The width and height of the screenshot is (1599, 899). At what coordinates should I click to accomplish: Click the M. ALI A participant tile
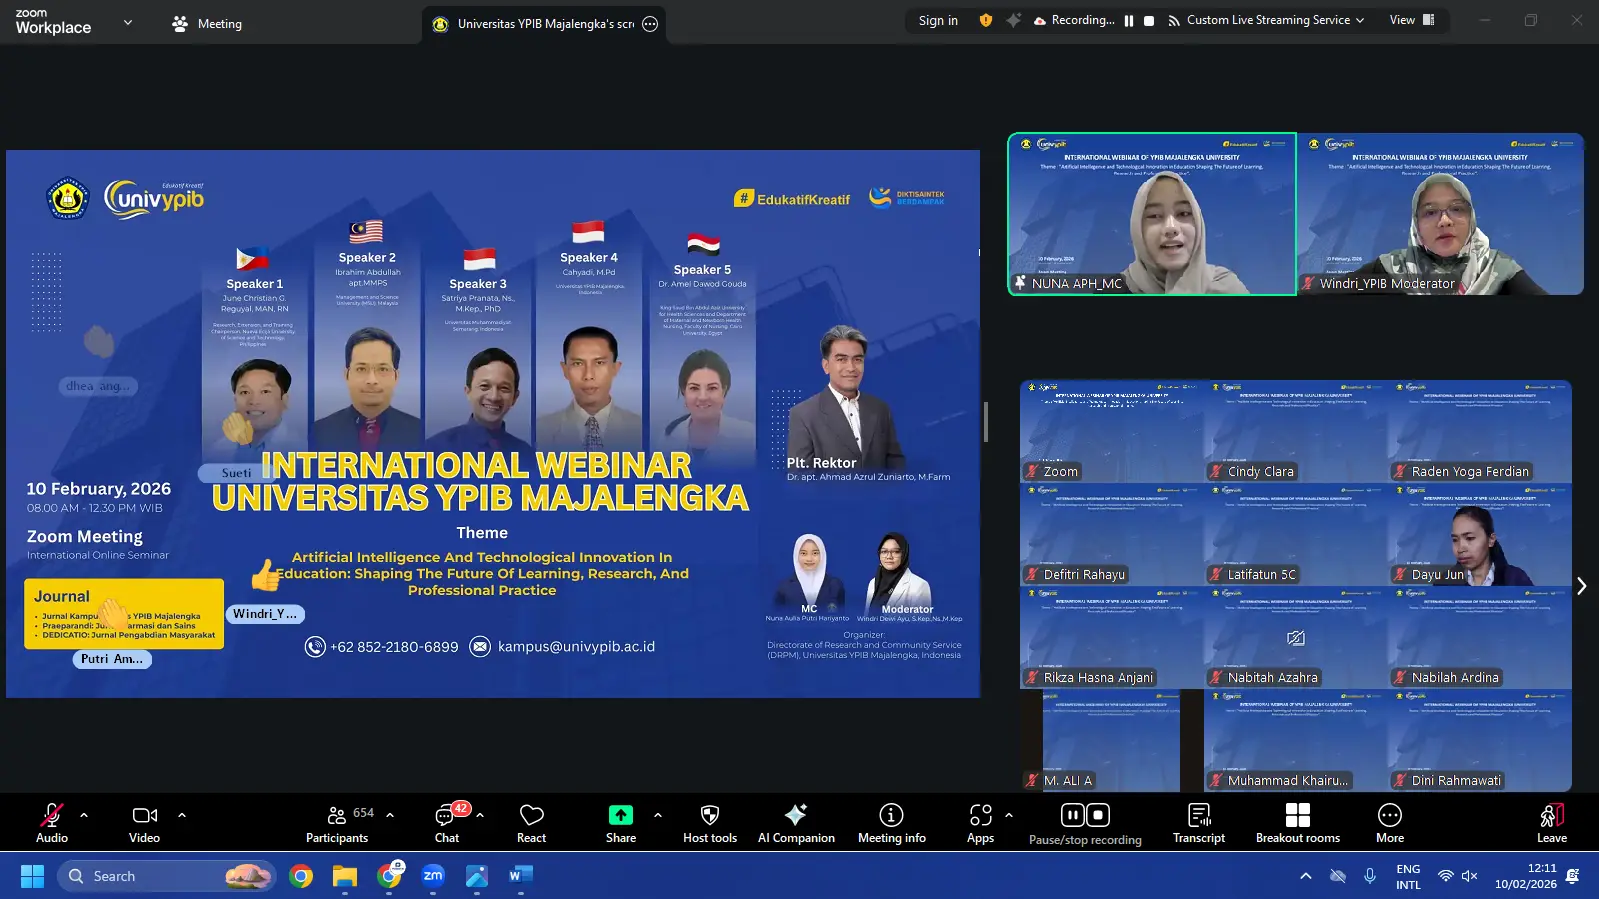pyautogui.click(x=1112, y=741)
